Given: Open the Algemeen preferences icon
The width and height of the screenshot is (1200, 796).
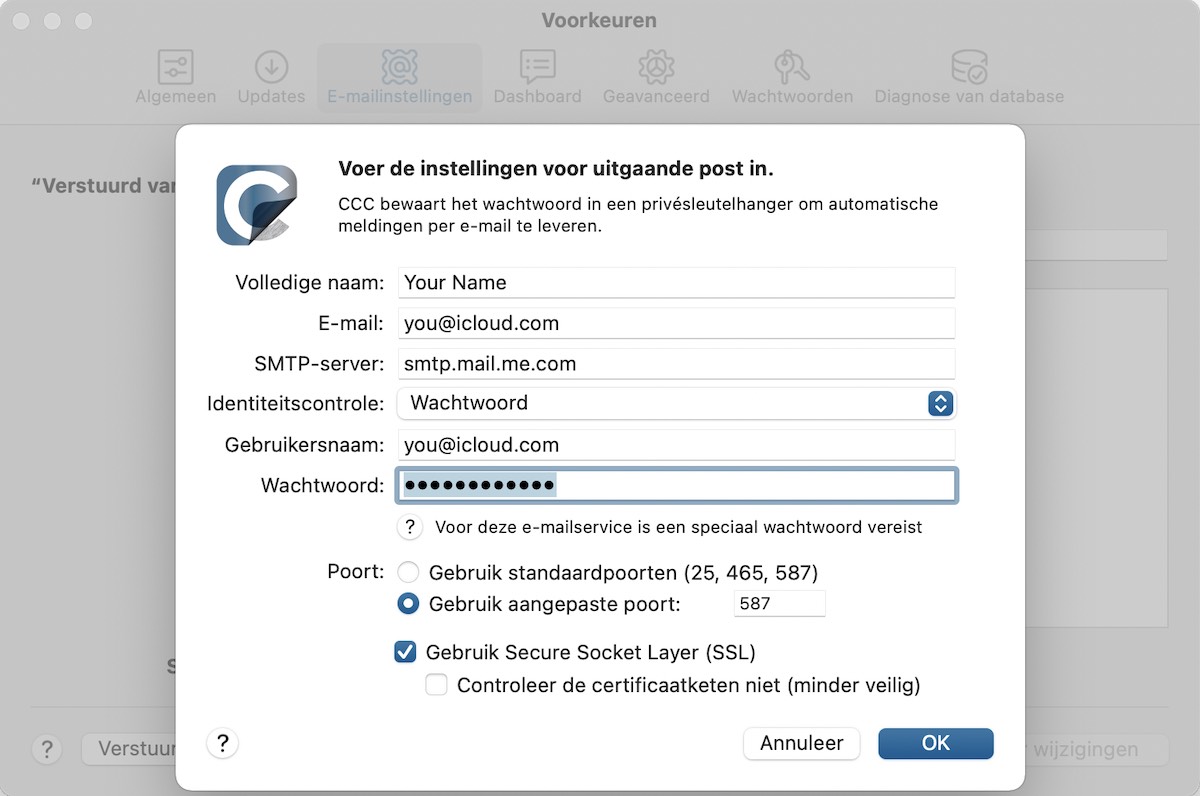Looking at the screenshot, I should pos(176,67).
